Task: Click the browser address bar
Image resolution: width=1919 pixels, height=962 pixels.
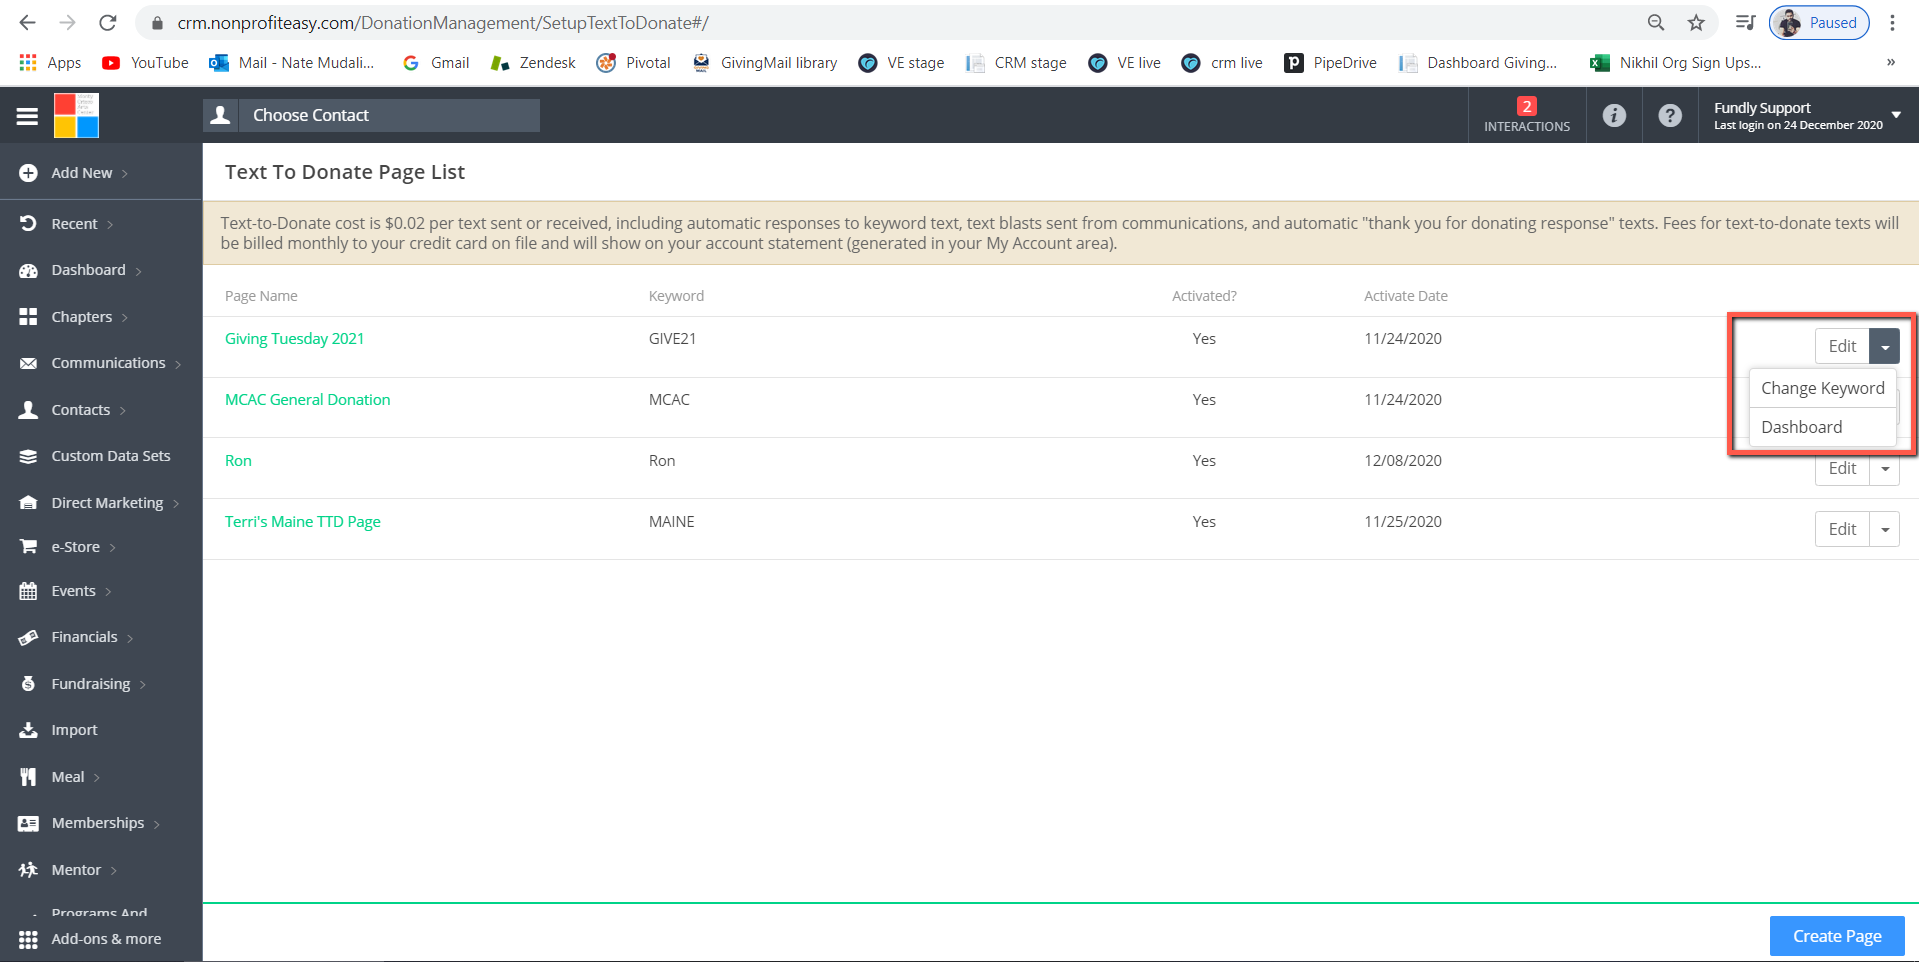Action: tap(900, 22)
